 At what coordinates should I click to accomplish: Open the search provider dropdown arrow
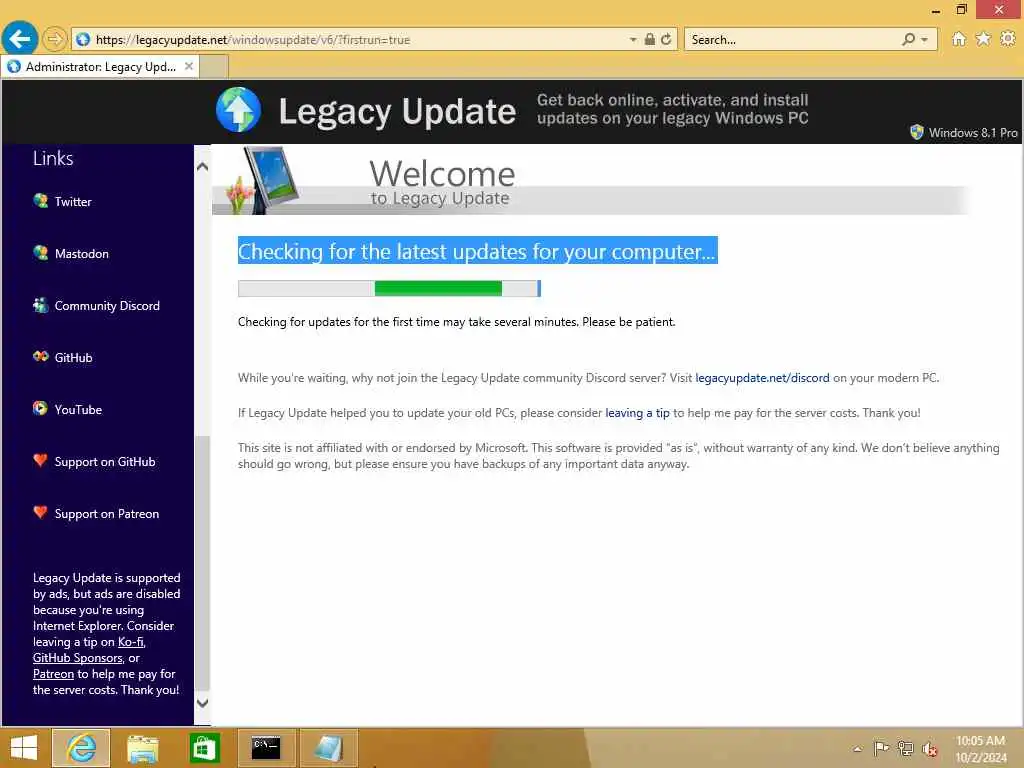(925, 40)
